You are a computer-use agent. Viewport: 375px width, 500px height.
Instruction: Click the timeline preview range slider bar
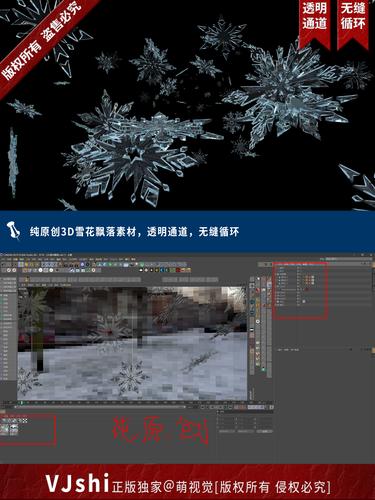pos(100,407)
